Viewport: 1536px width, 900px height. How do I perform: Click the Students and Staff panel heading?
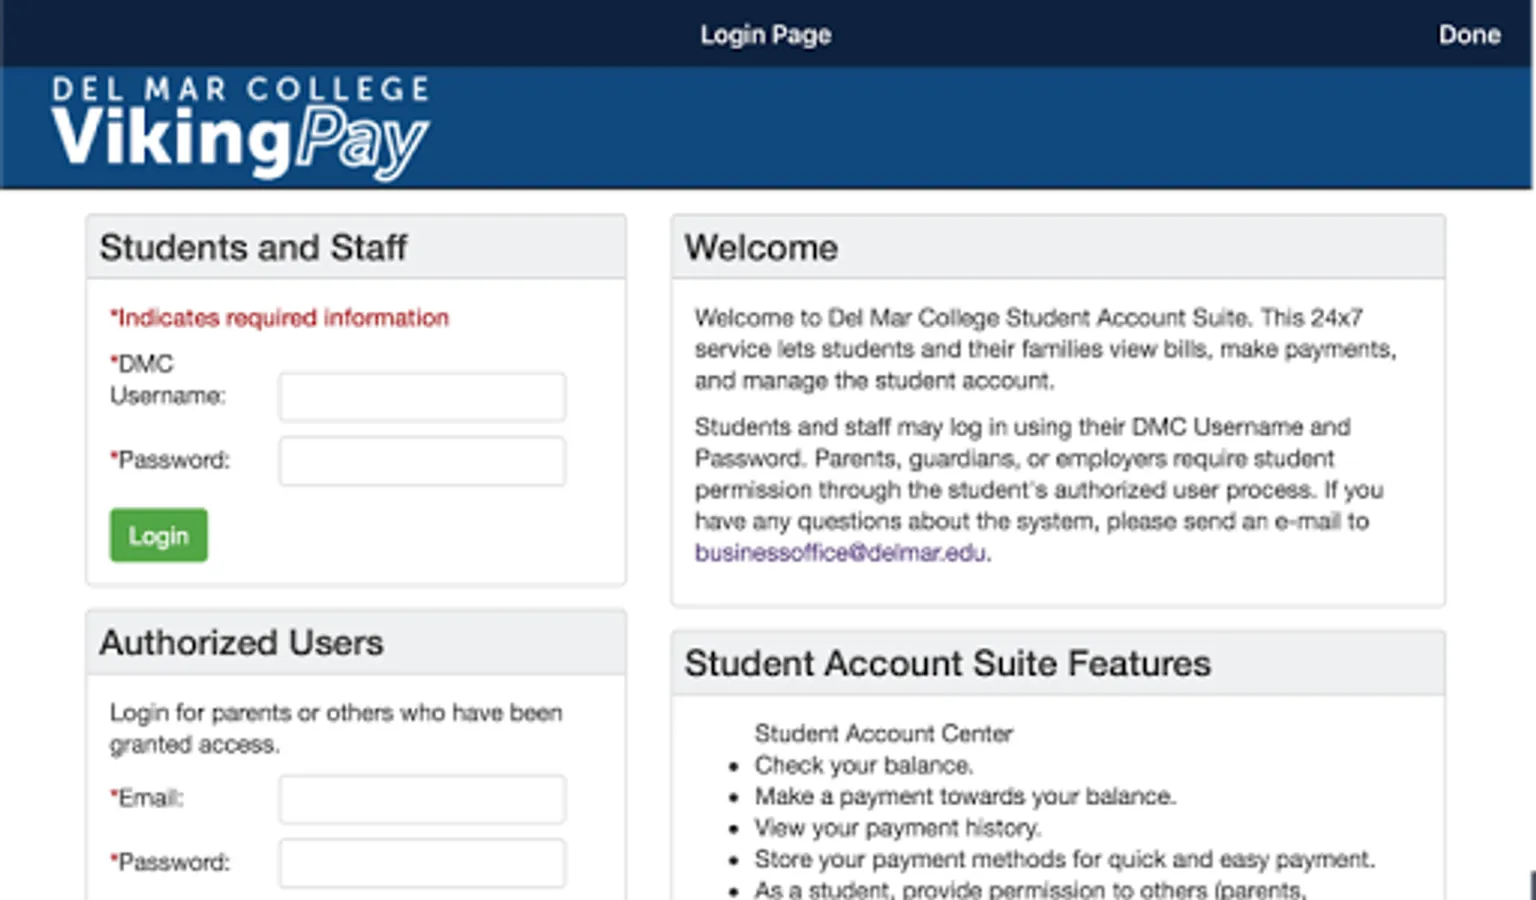point(253,247)
